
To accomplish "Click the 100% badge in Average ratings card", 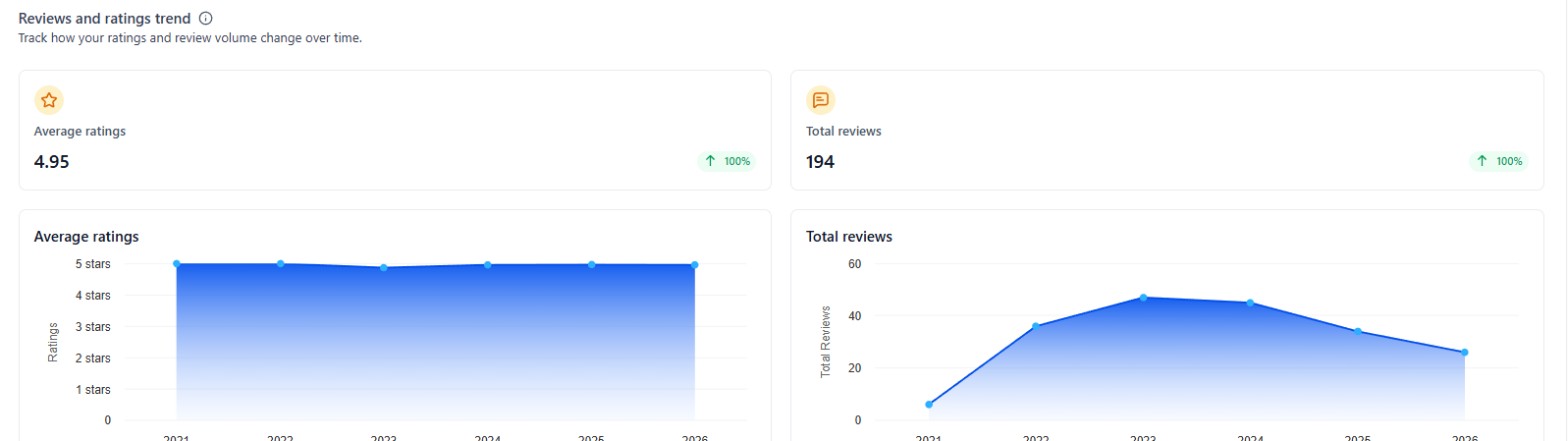I will [x=727, y=161].
